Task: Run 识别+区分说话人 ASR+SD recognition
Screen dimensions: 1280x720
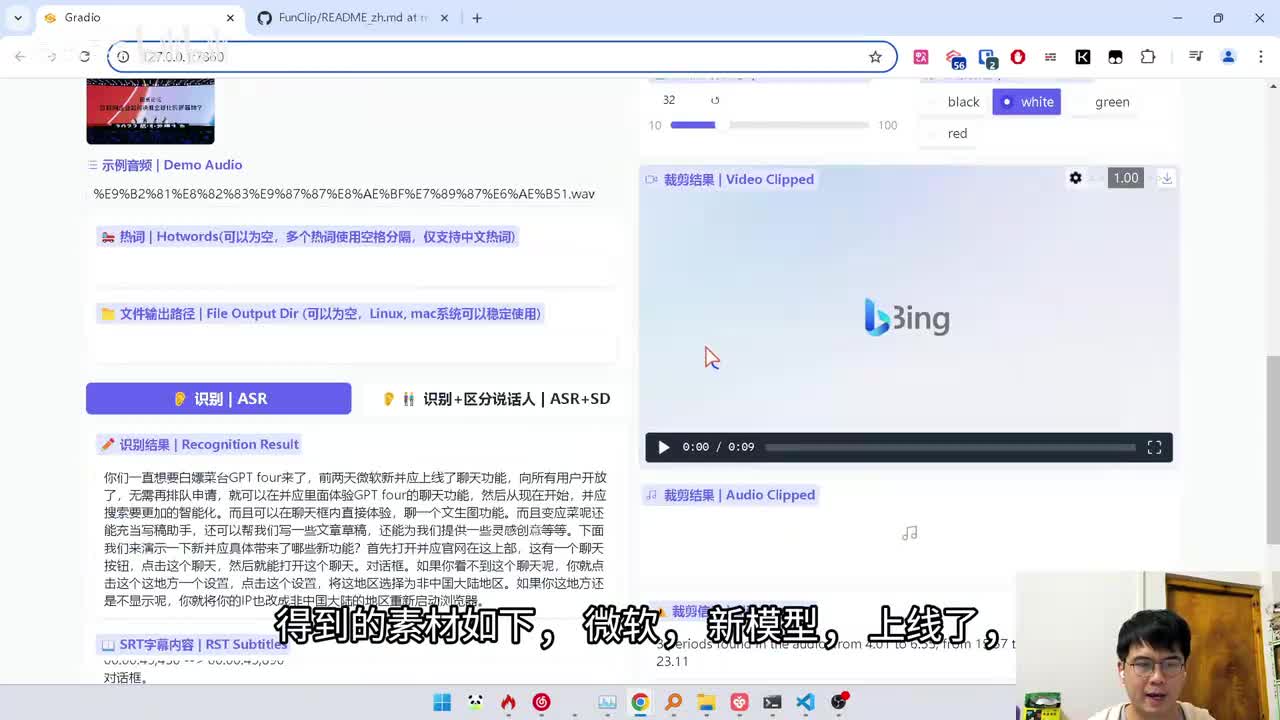Action: coord(496,398)
